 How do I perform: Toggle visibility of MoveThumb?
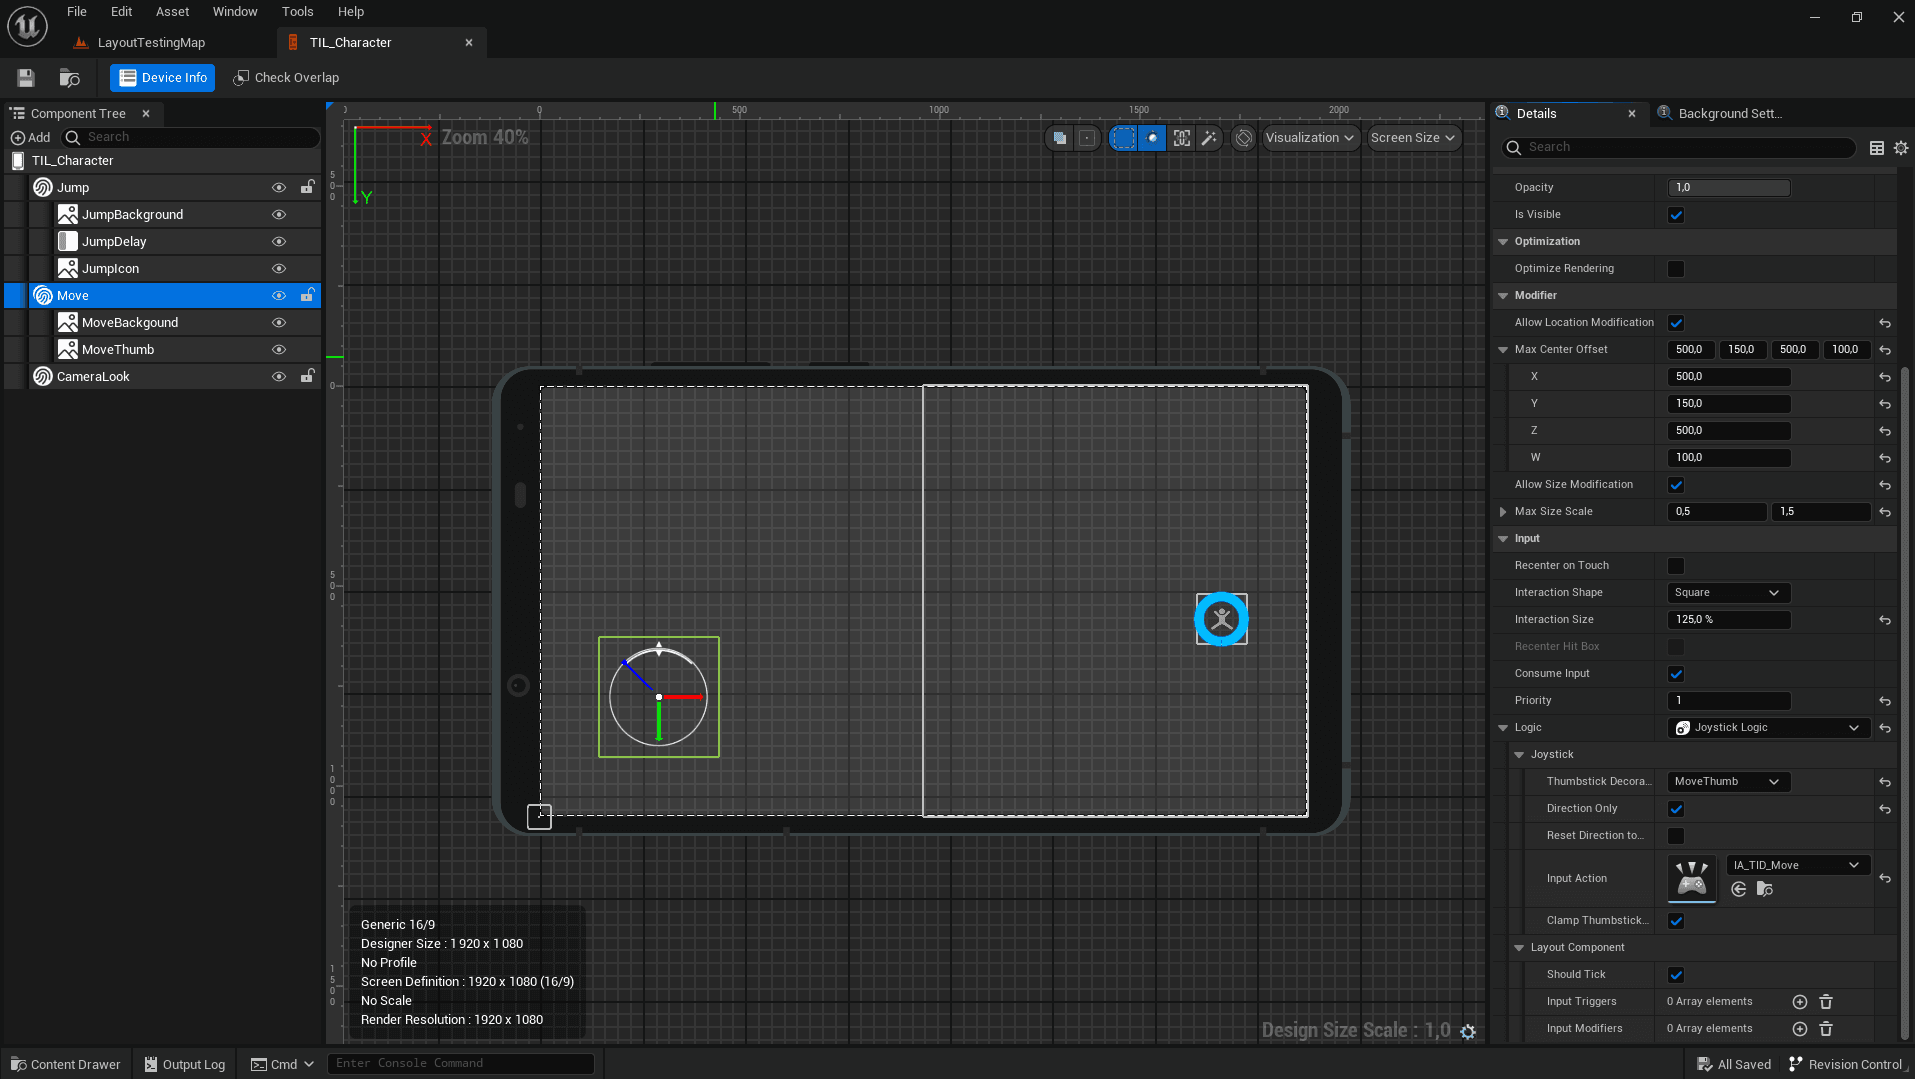(x=279, y=350)
